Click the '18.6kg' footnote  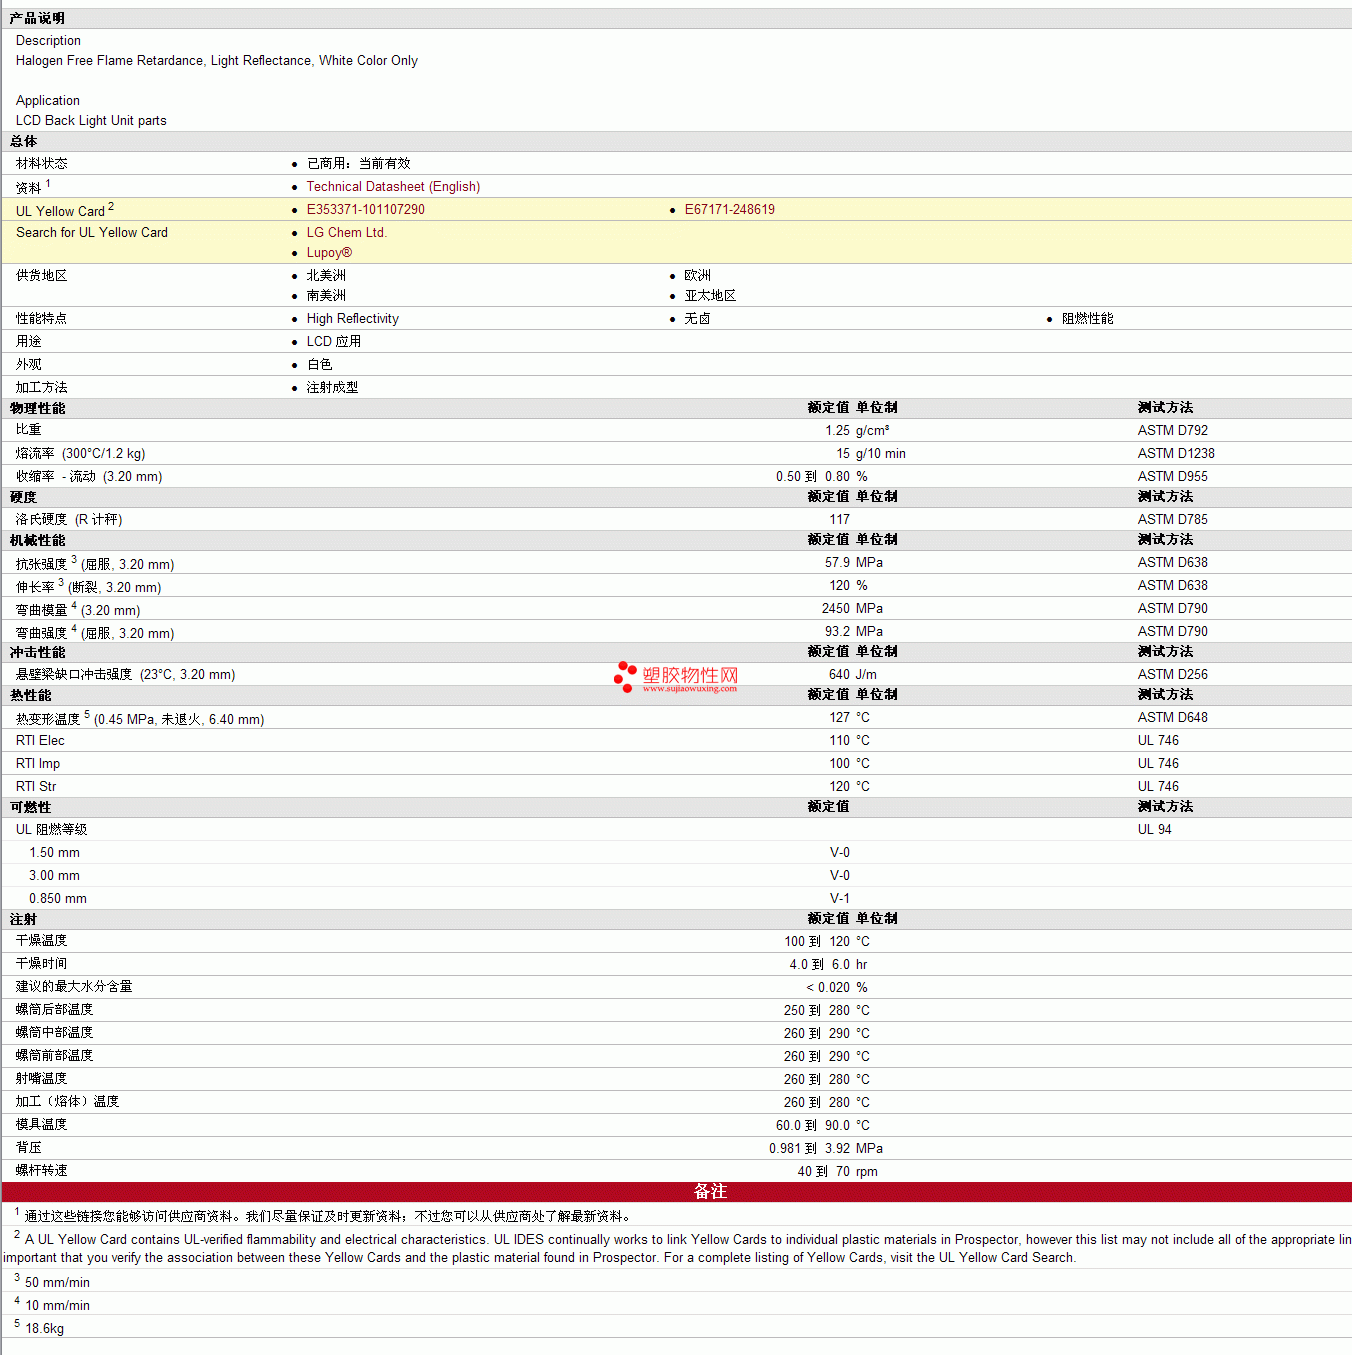coord(44,1328)
